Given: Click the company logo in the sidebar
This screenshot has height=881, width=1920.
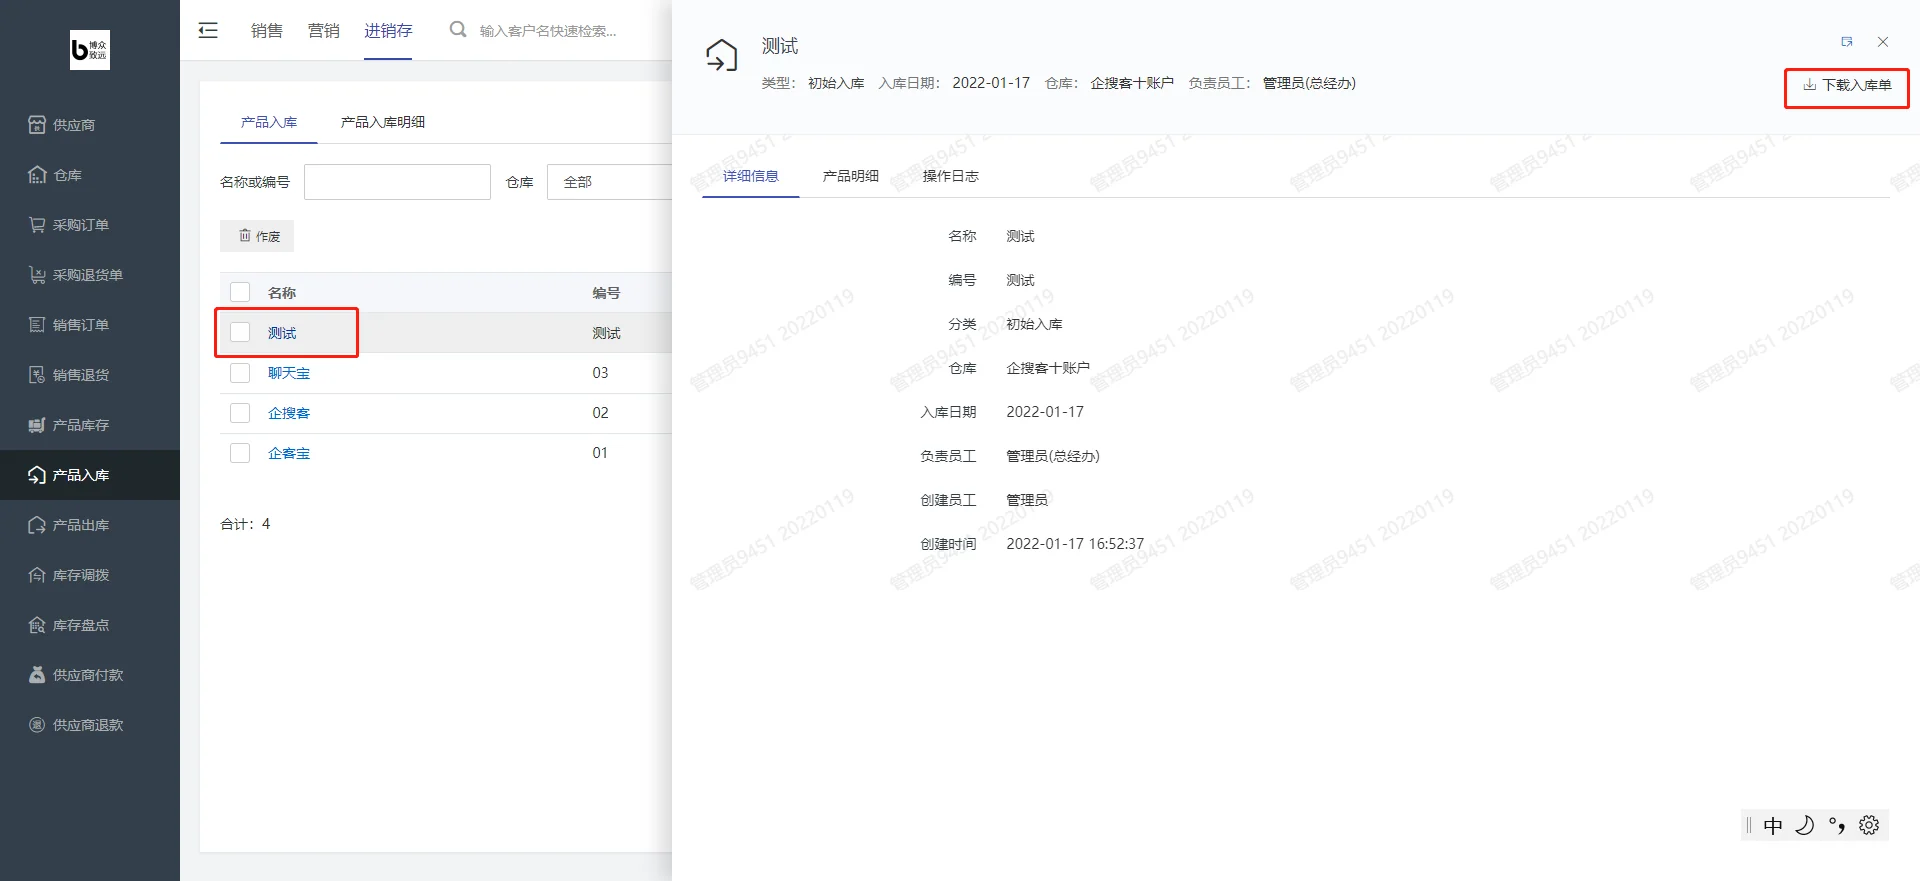Looking at the screenshot, I should (x=90, y=50).
